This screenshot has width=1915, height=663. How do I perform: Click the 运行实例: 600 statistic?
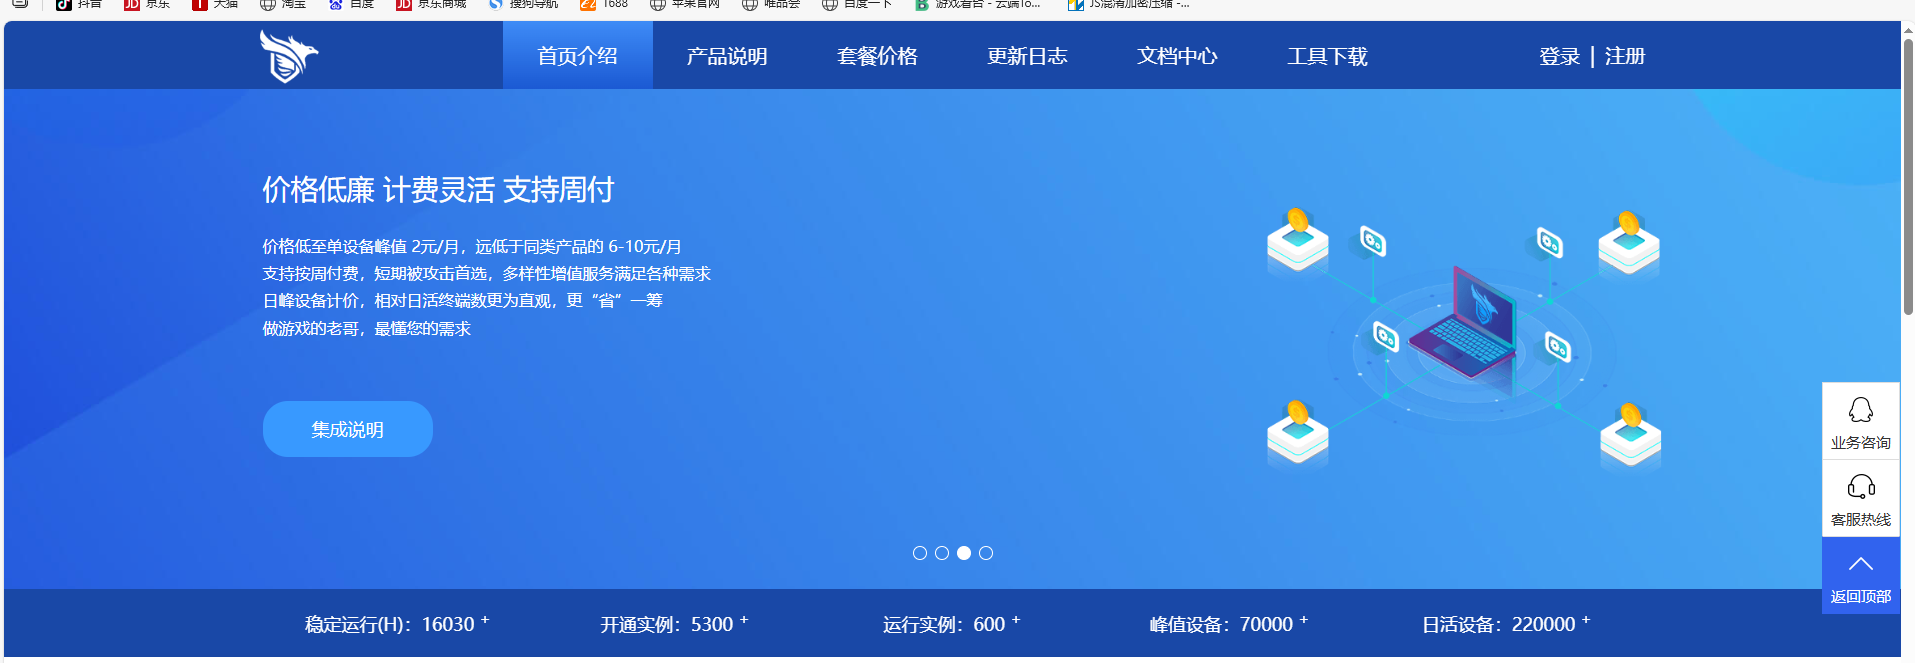tap(951, 624)
